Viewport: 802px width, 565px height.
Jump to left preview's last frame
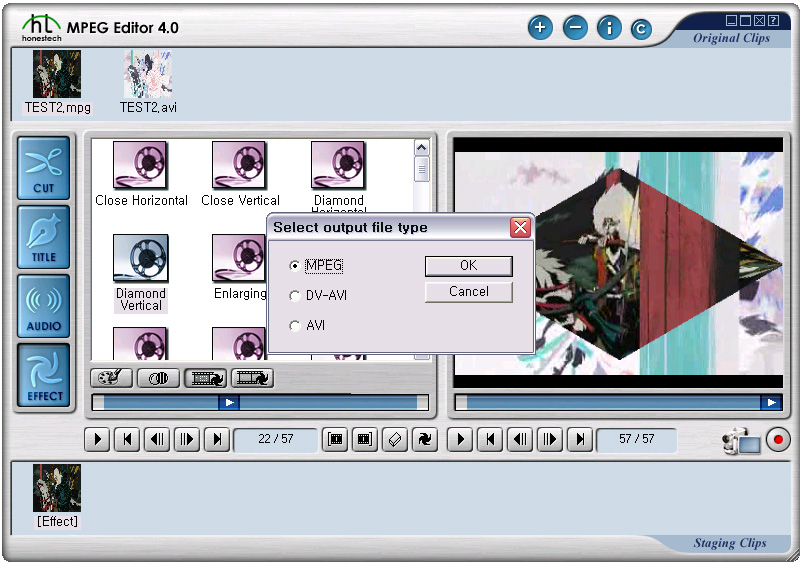(x=217, y=439)
